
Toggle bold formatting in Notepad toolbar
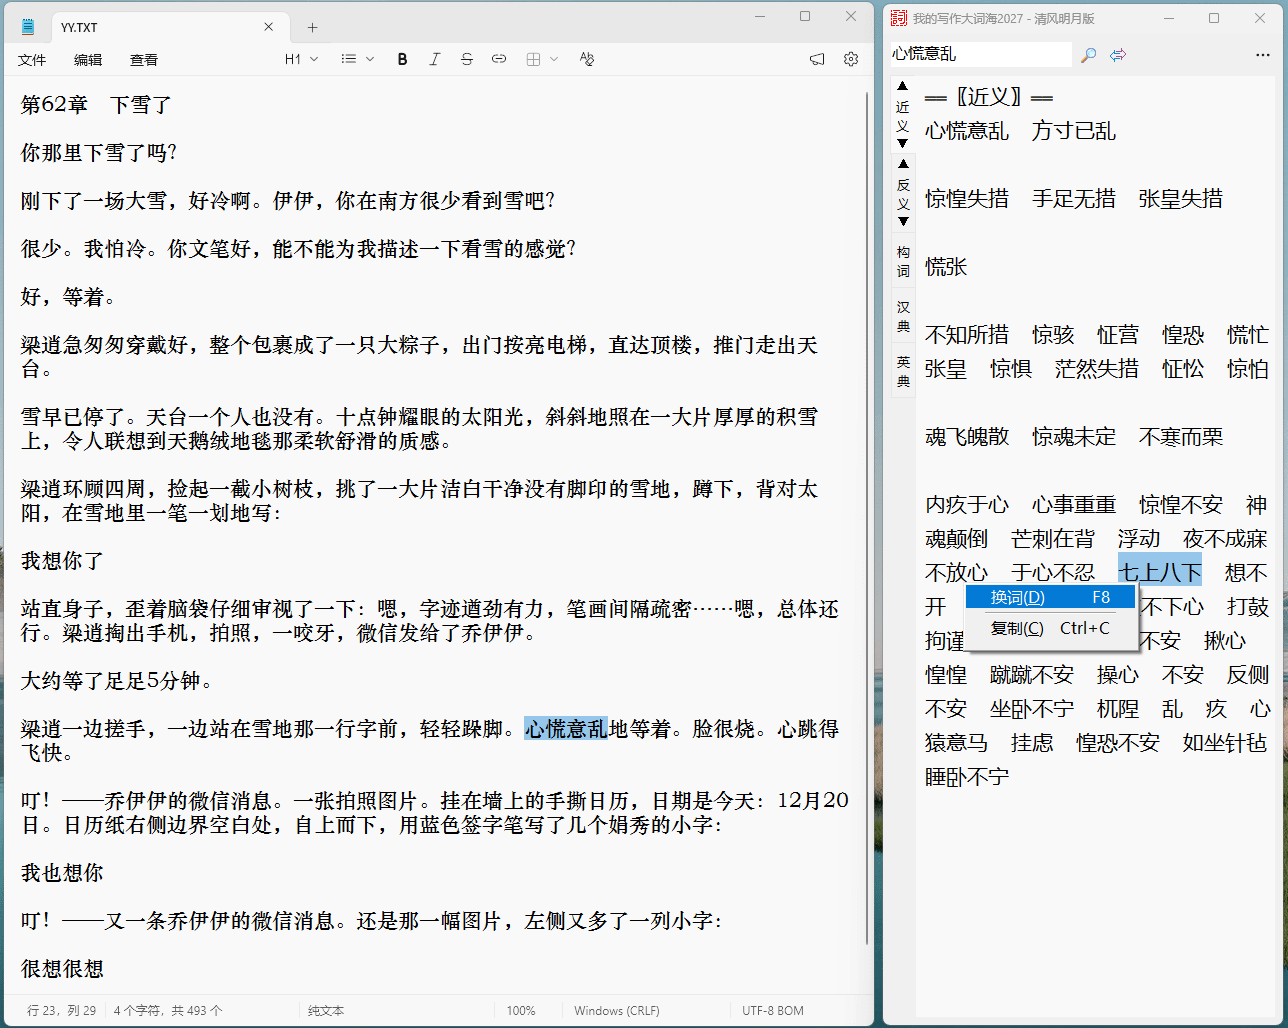coord(402,59)
